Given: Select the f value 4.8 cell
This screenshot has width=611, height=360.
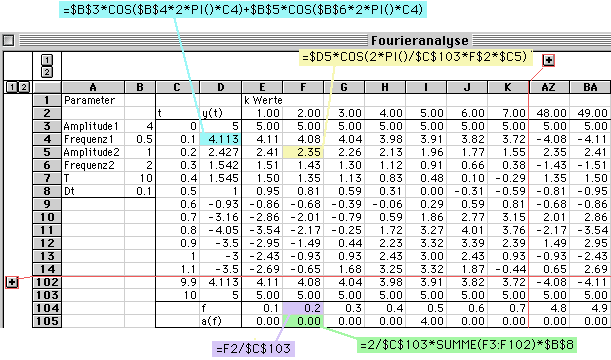Looking at the screenshot, I should coord(549,308).
